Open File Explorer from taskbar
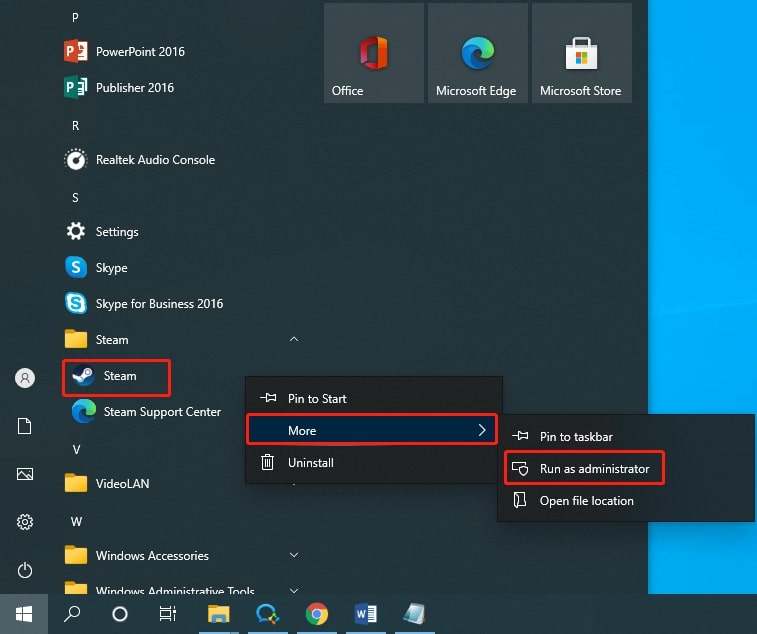757x634 pixels. 219,614
